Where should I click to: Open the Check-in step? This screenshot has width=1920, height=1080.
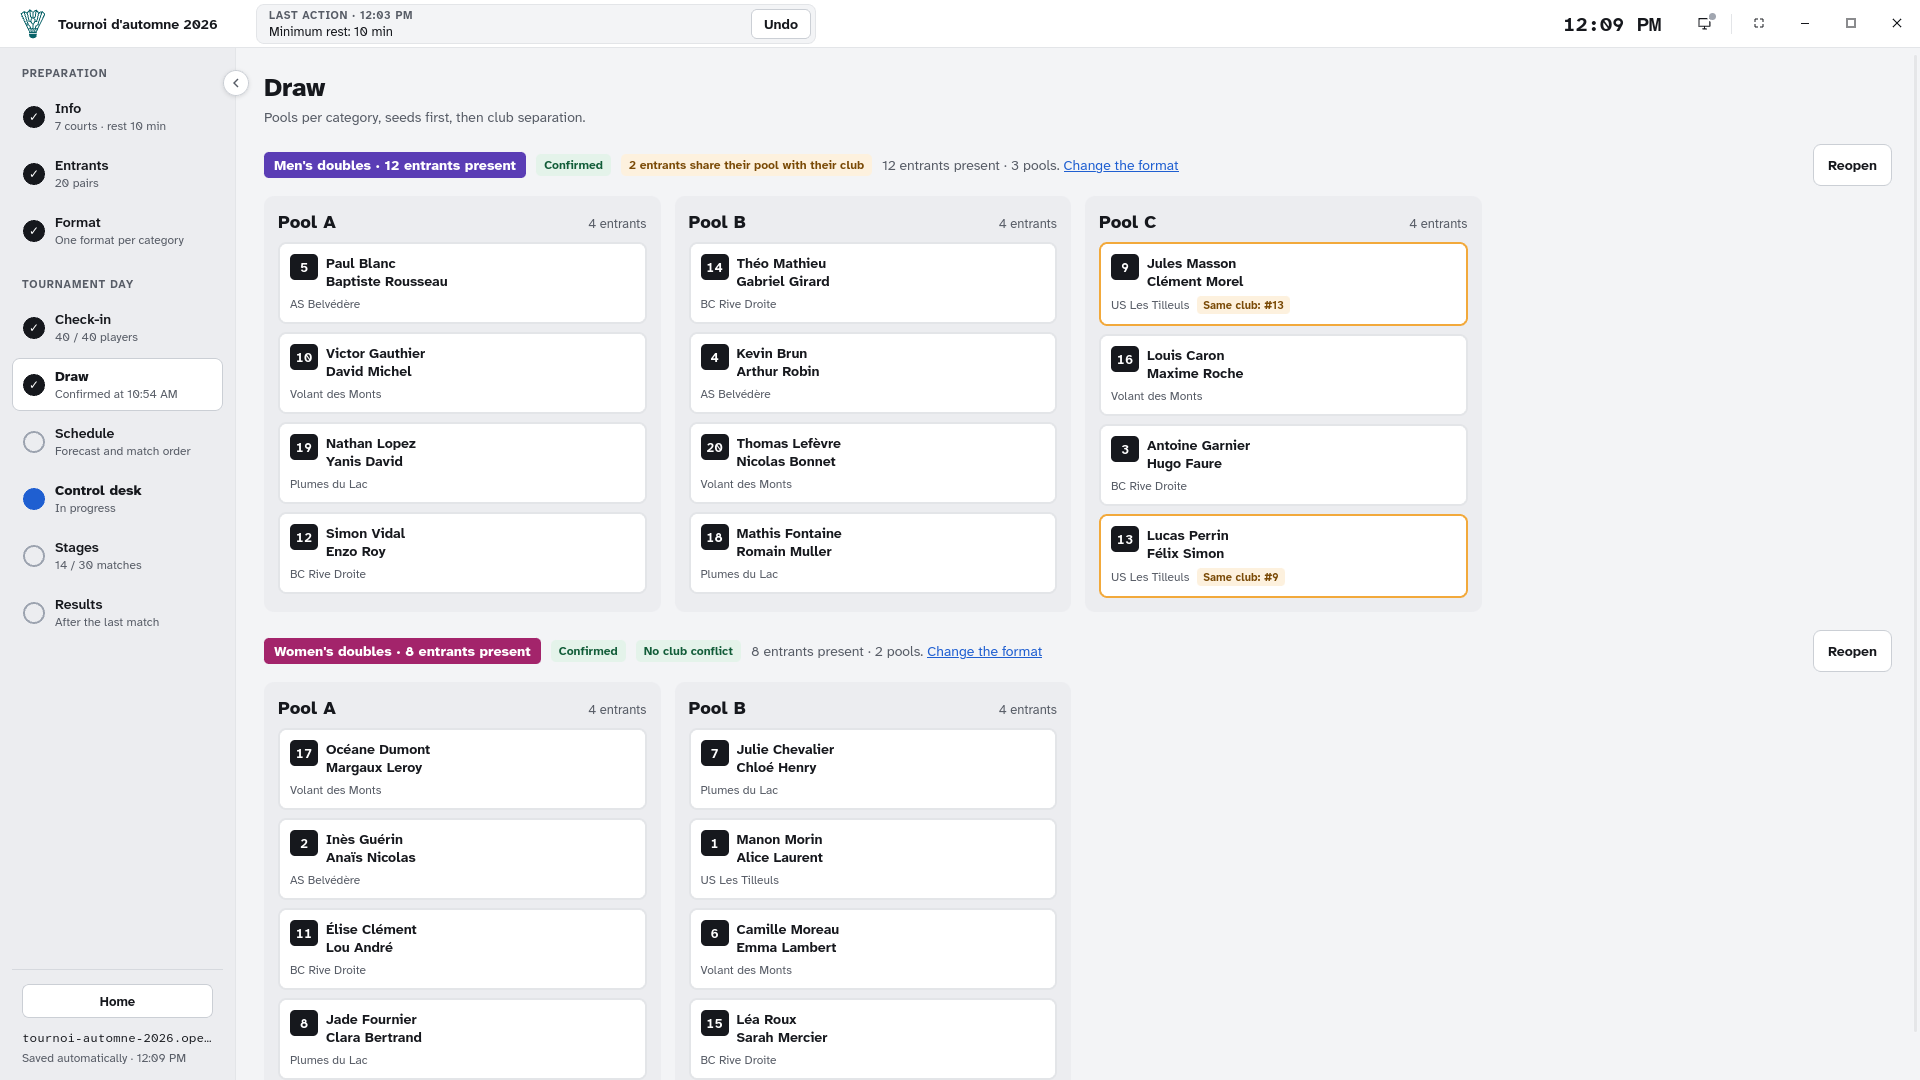[x=117, y=328]
